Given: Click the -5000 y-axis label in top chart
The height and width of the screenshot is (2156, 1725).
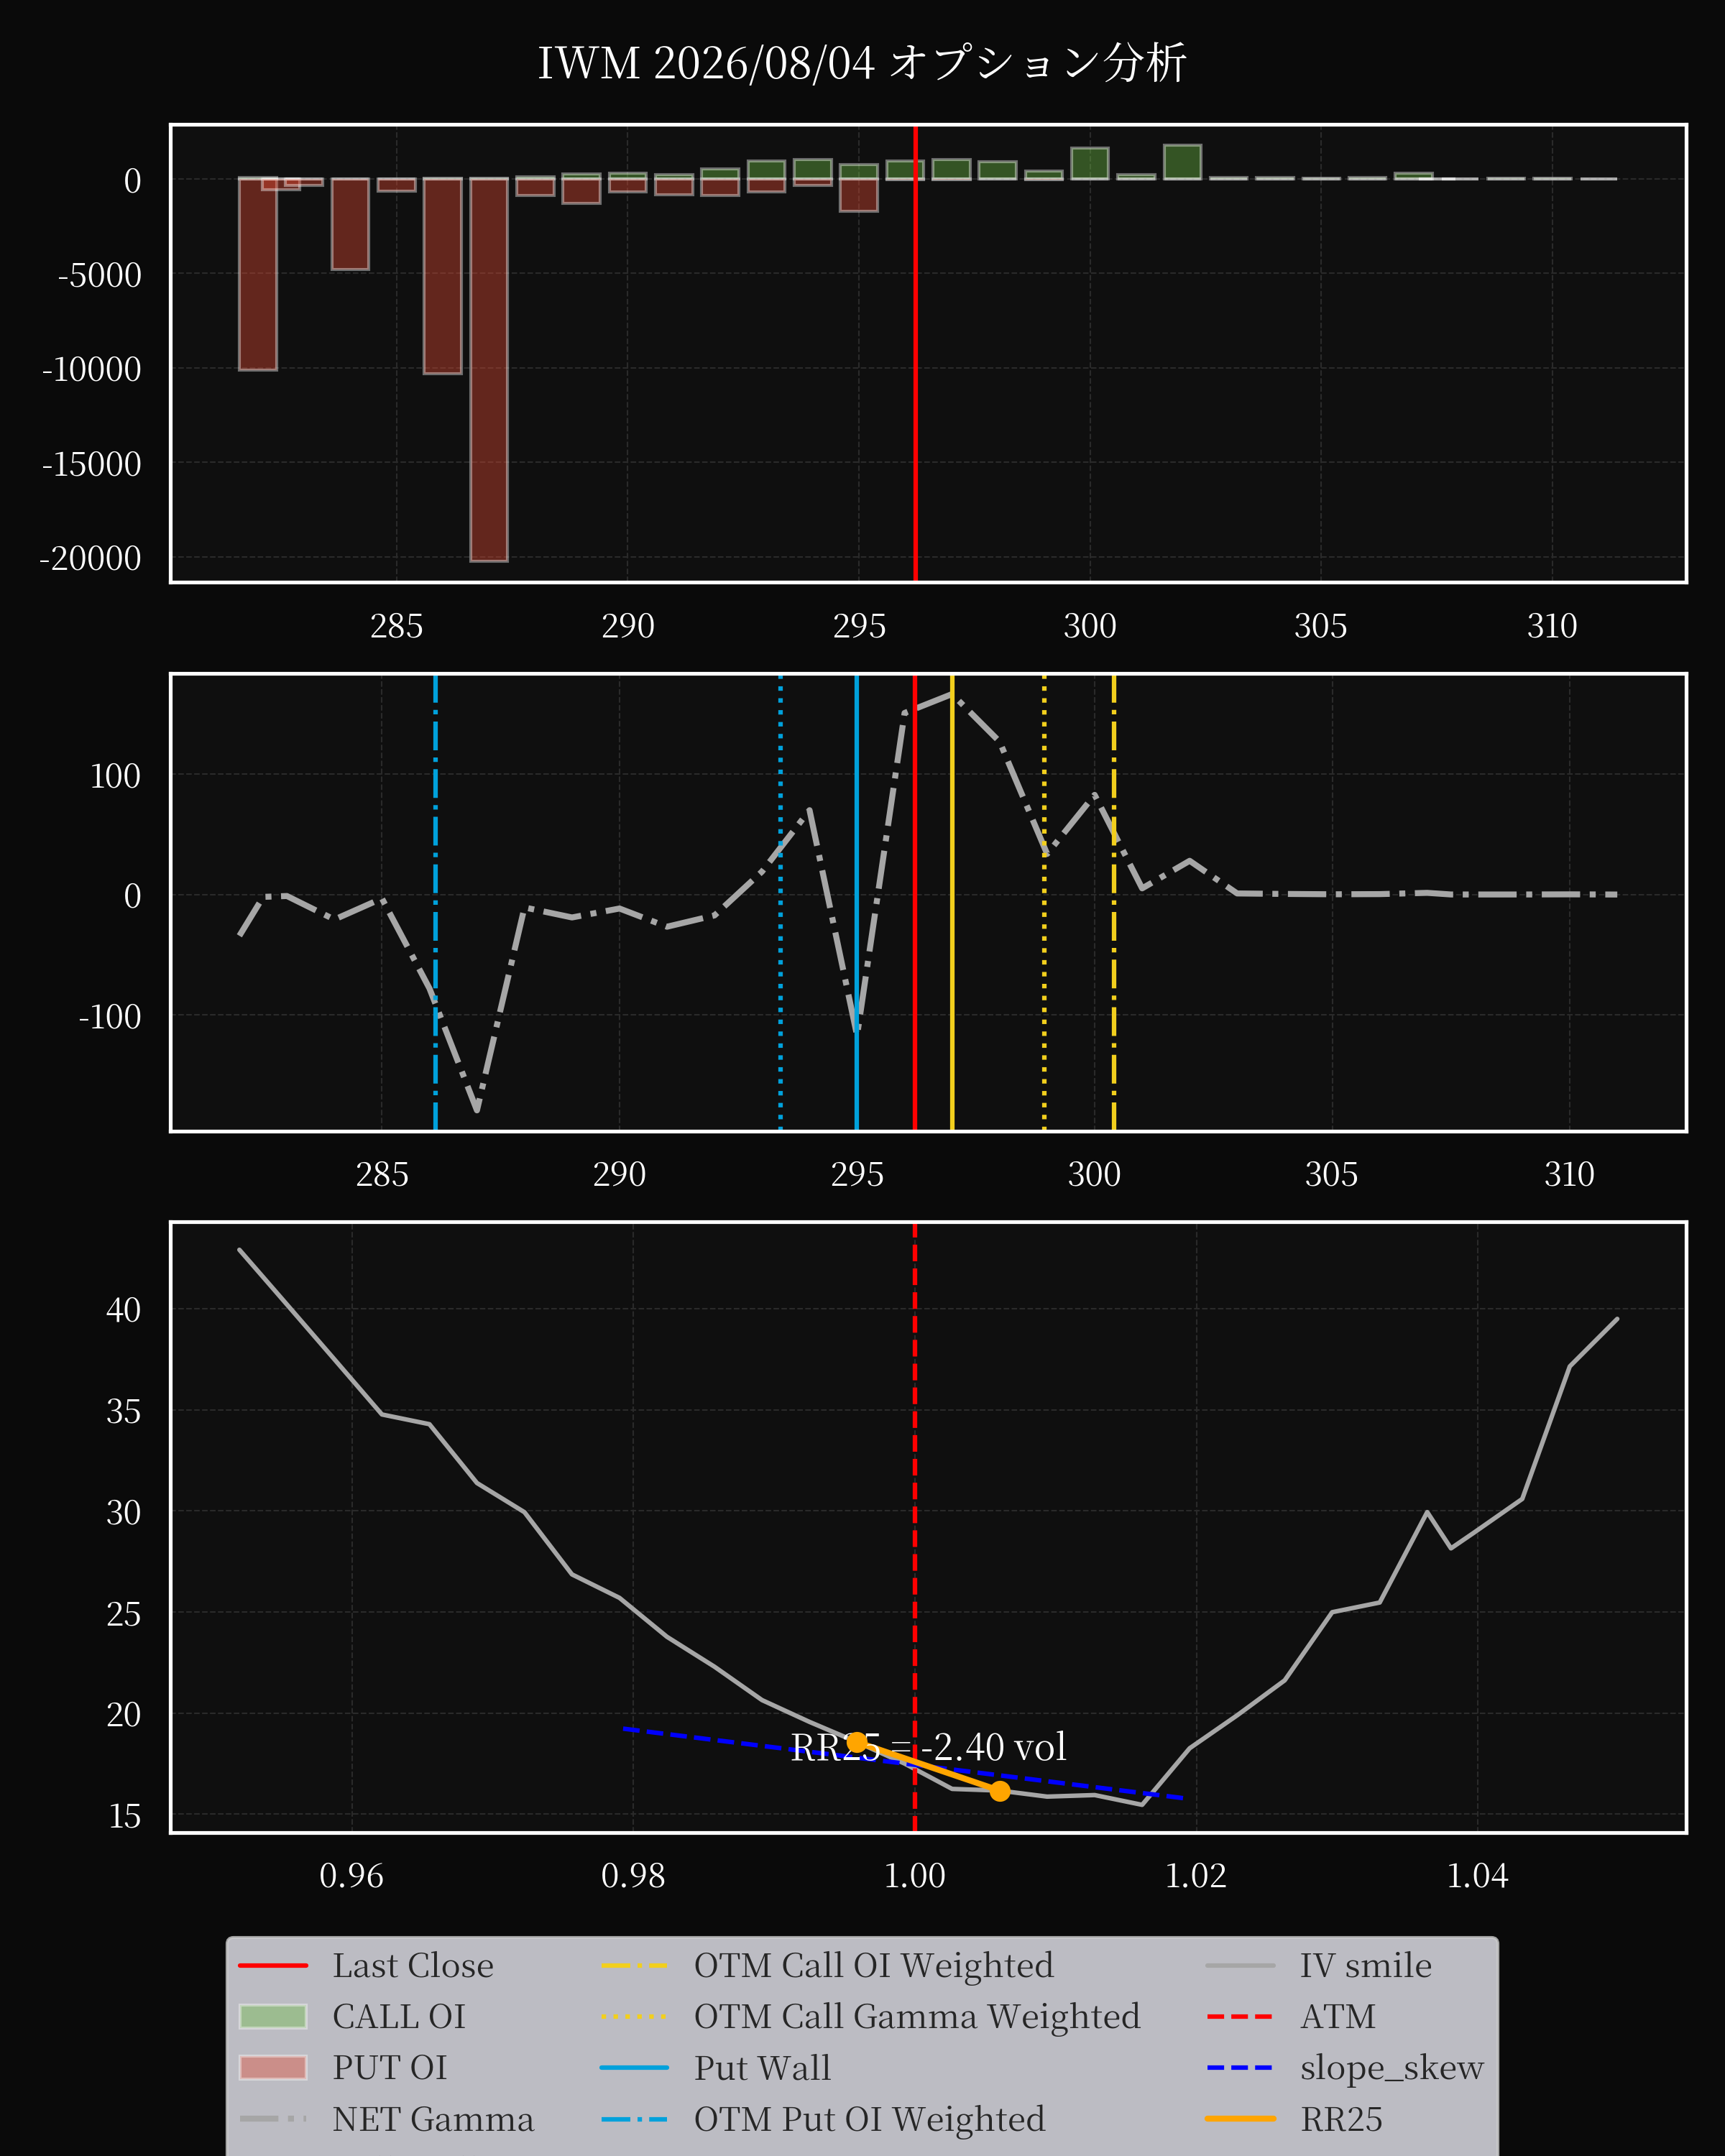Looking at the screenshot, I should click(99, 275).
